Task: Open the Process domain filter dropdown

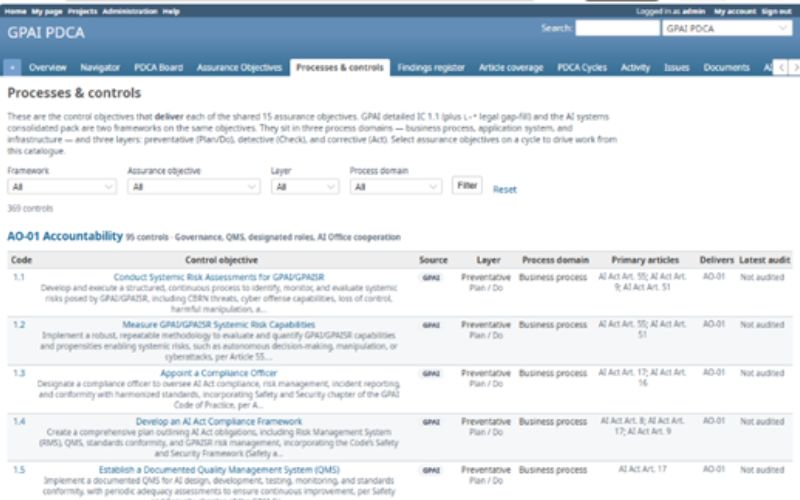Action: pyautogui.click(x=396, y=187)
